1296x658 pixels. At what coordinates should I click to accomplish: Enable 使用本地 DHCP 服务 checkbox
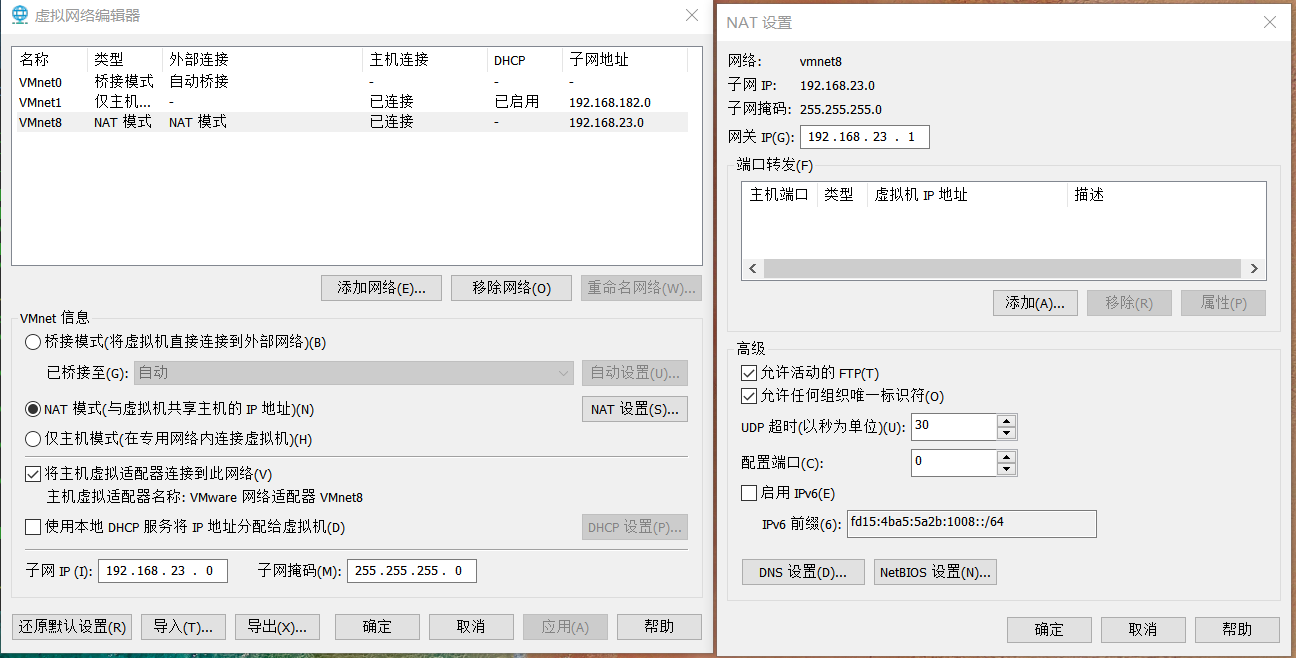[x=33, y=527]
